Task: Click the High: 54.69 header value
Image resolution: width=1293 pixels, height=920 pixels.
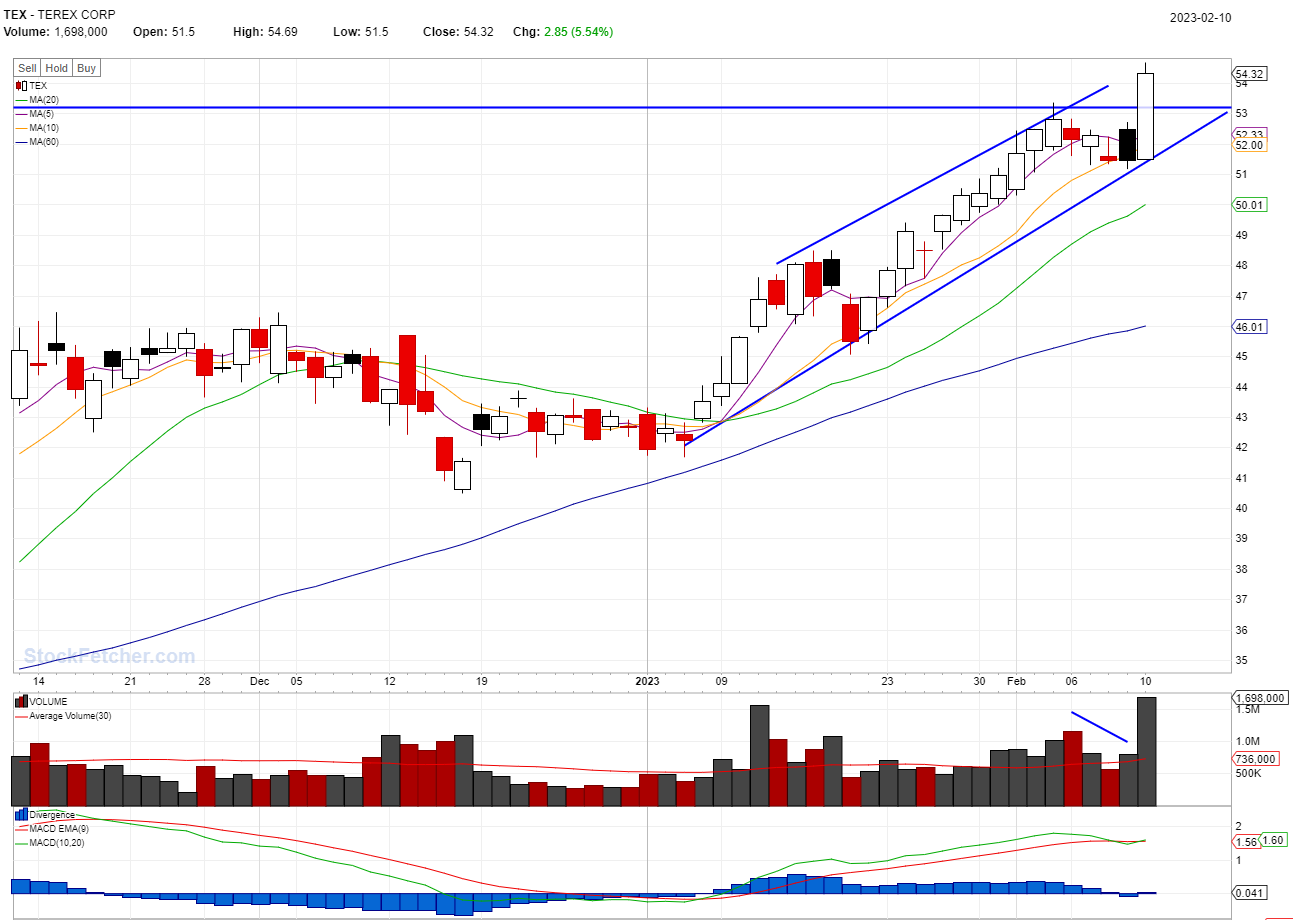Action: coord(265,32)
